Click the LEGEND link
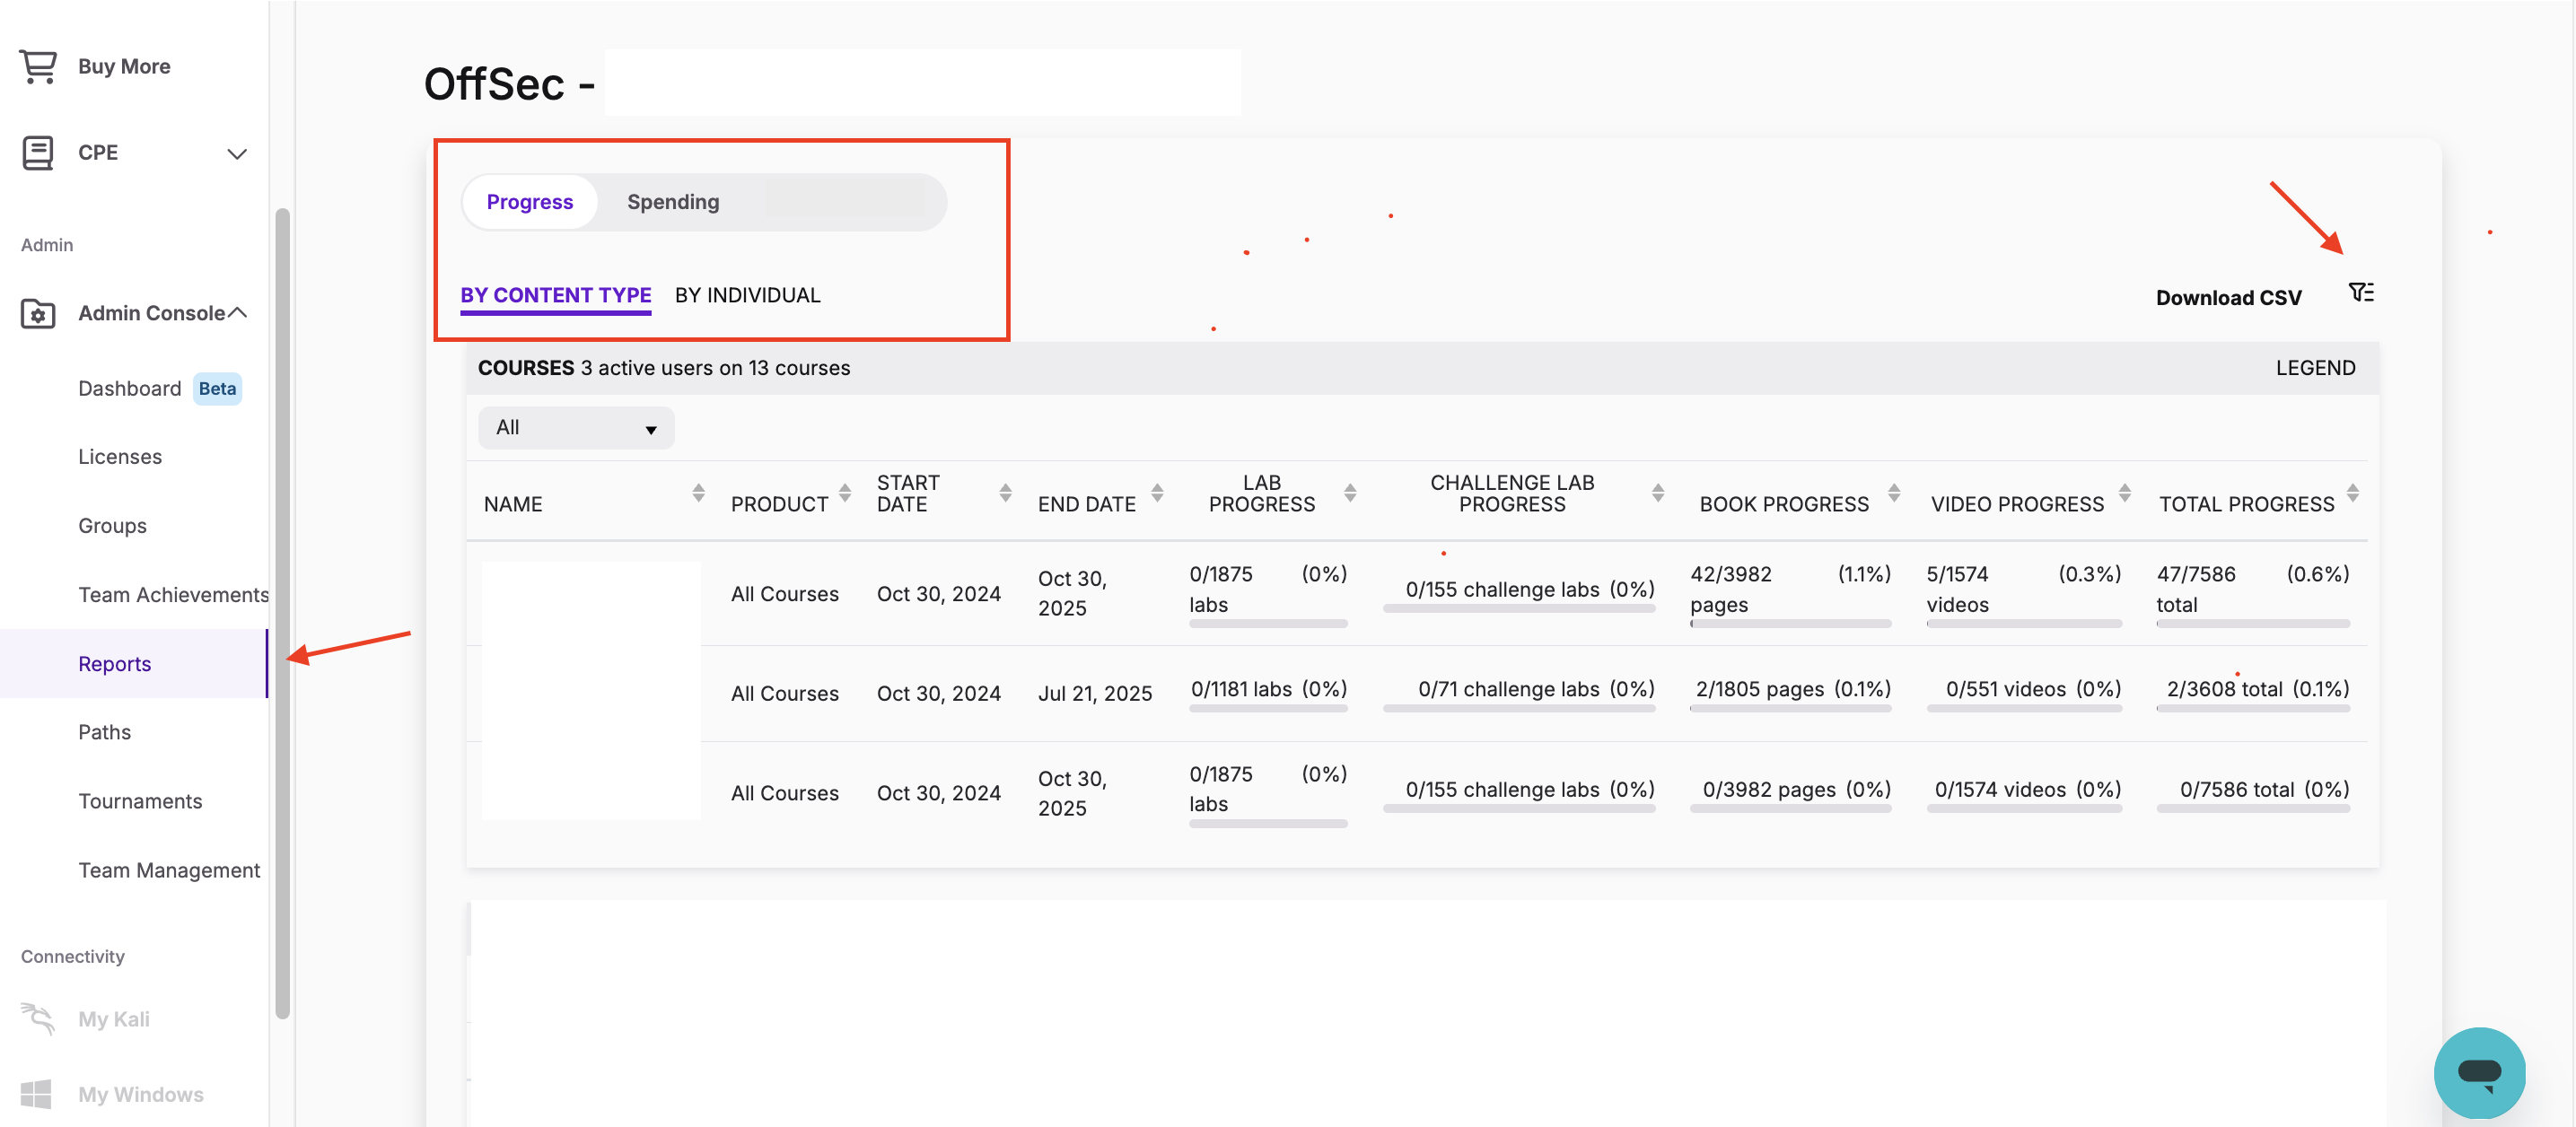The width and height of the screenshot is (2576, 1127). point(2314,368)
